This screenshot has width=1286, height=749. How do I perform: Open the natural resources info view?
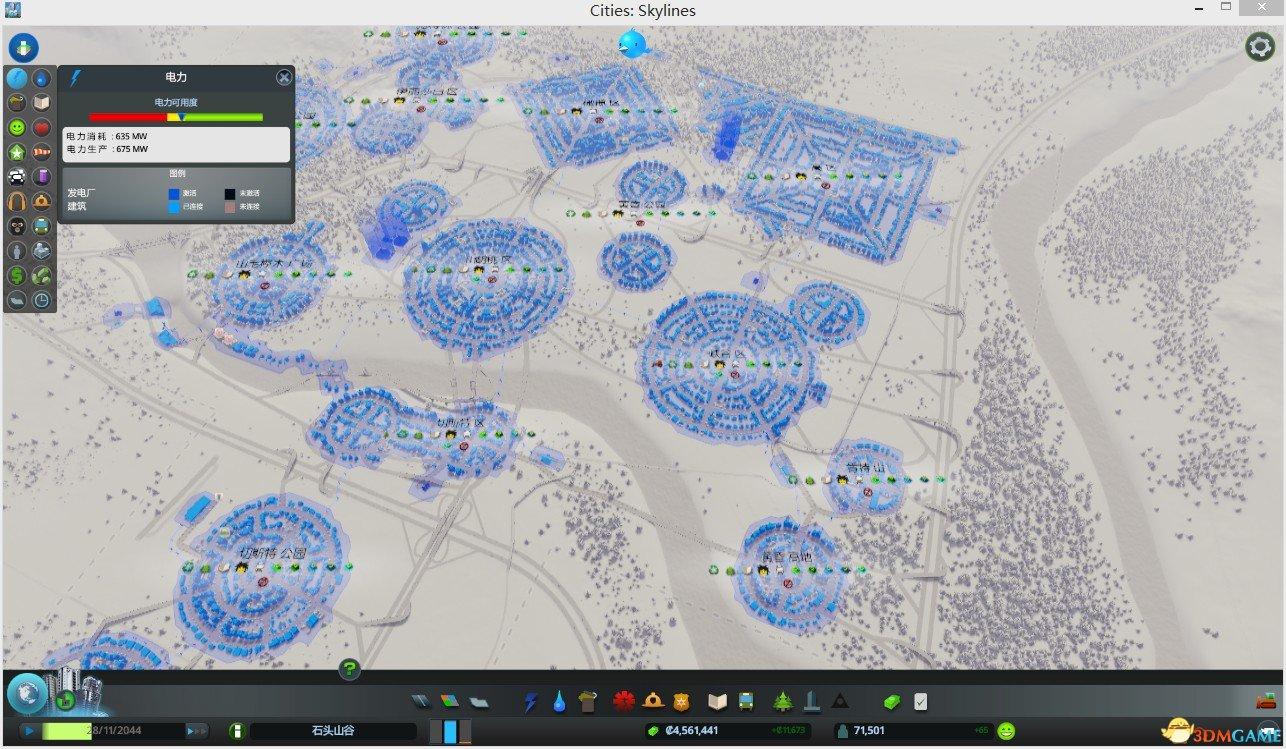tap(42, 276)
